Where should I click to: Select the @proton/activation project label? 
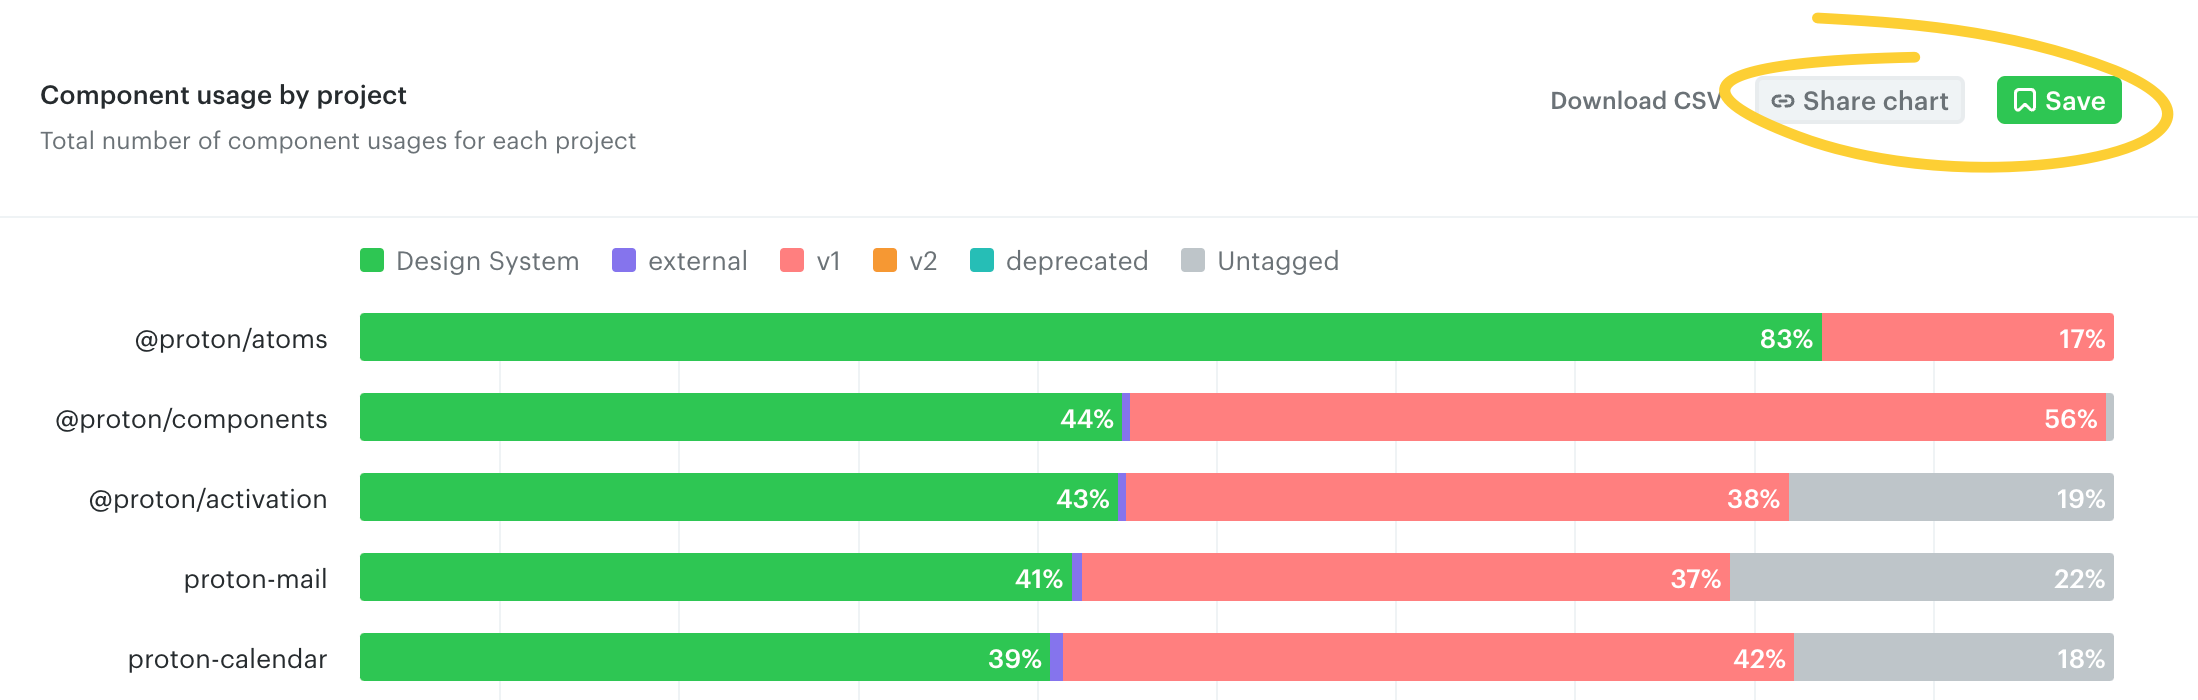pos(208,499)
